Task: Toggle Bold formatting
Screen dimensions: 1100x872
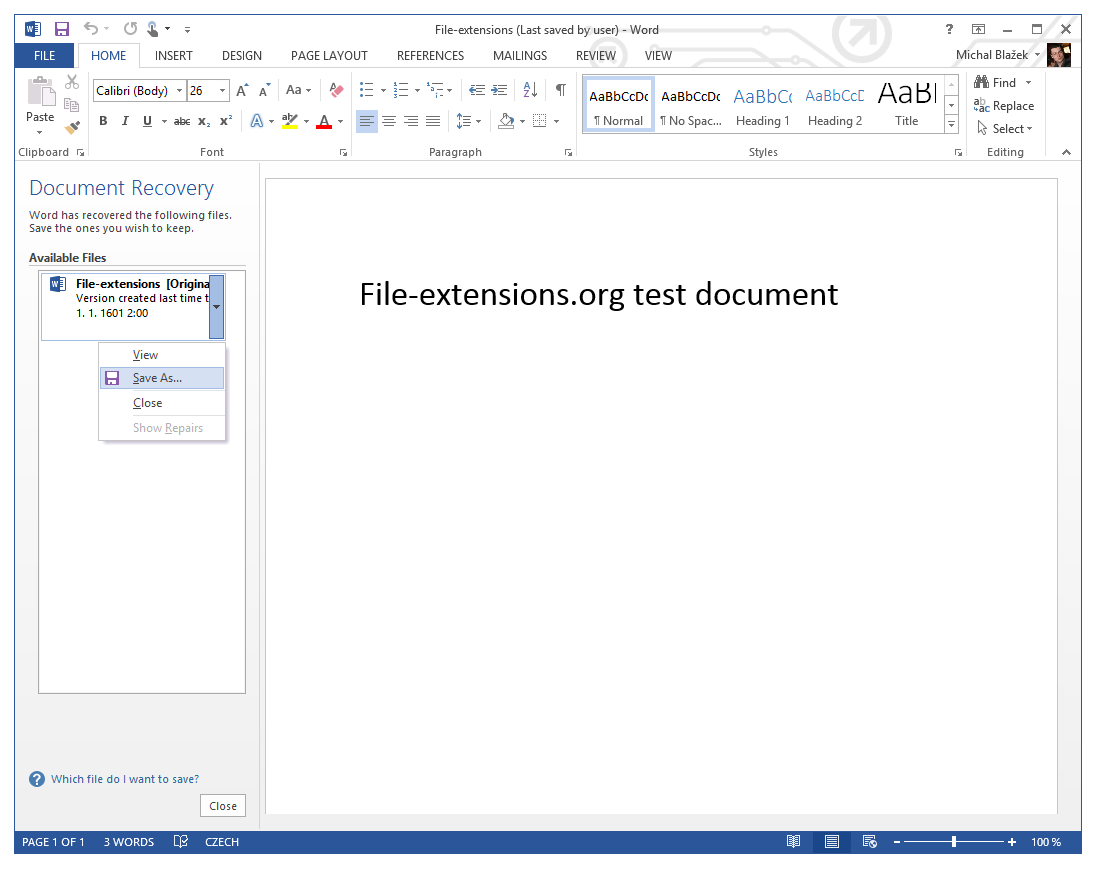Action: pos(103,121)
